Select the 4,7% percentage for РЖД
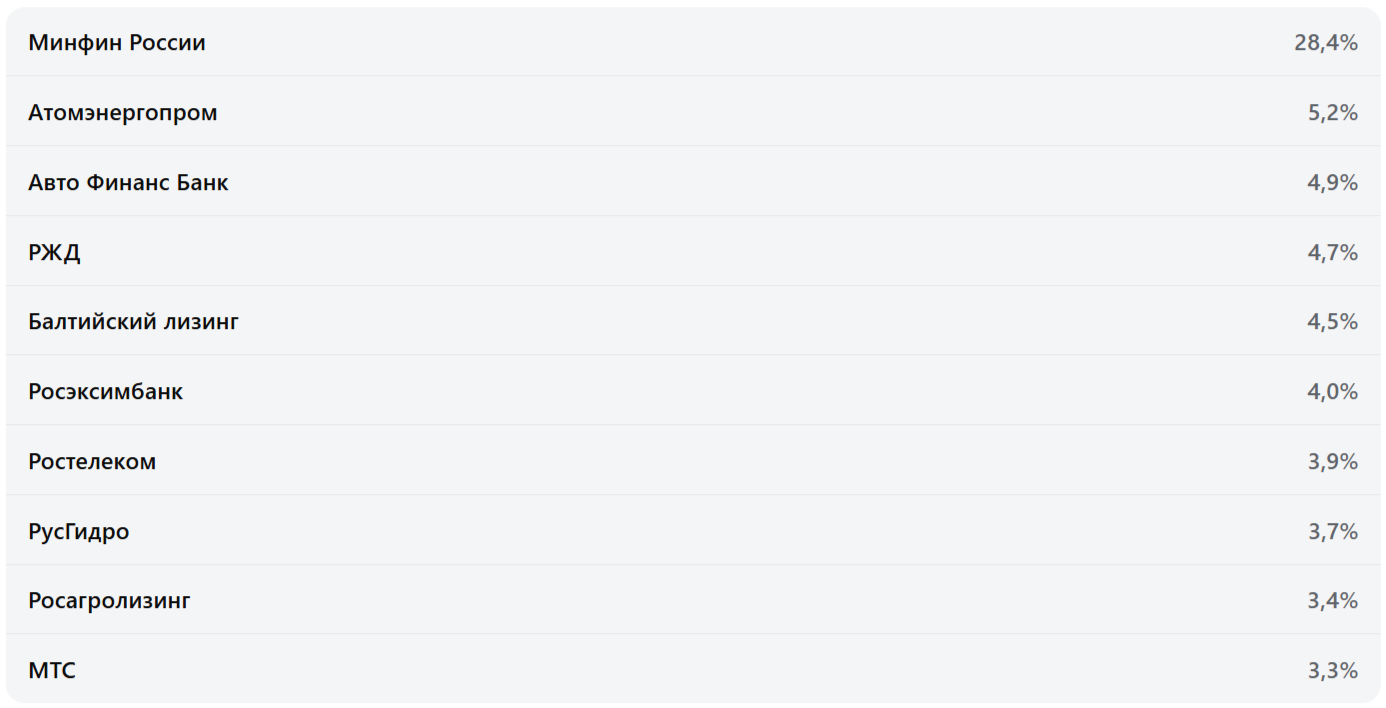 click(1332, 253)
